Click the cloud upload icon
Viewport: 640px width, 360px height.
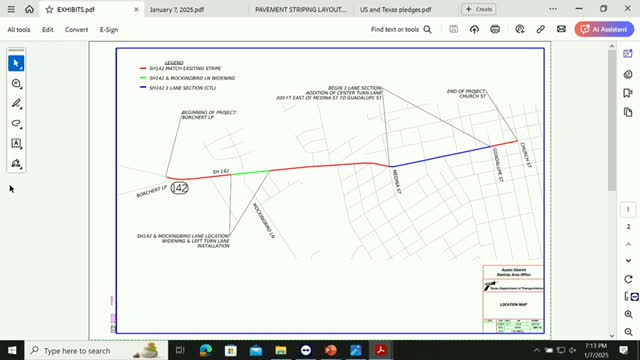[x=474, y=29]
